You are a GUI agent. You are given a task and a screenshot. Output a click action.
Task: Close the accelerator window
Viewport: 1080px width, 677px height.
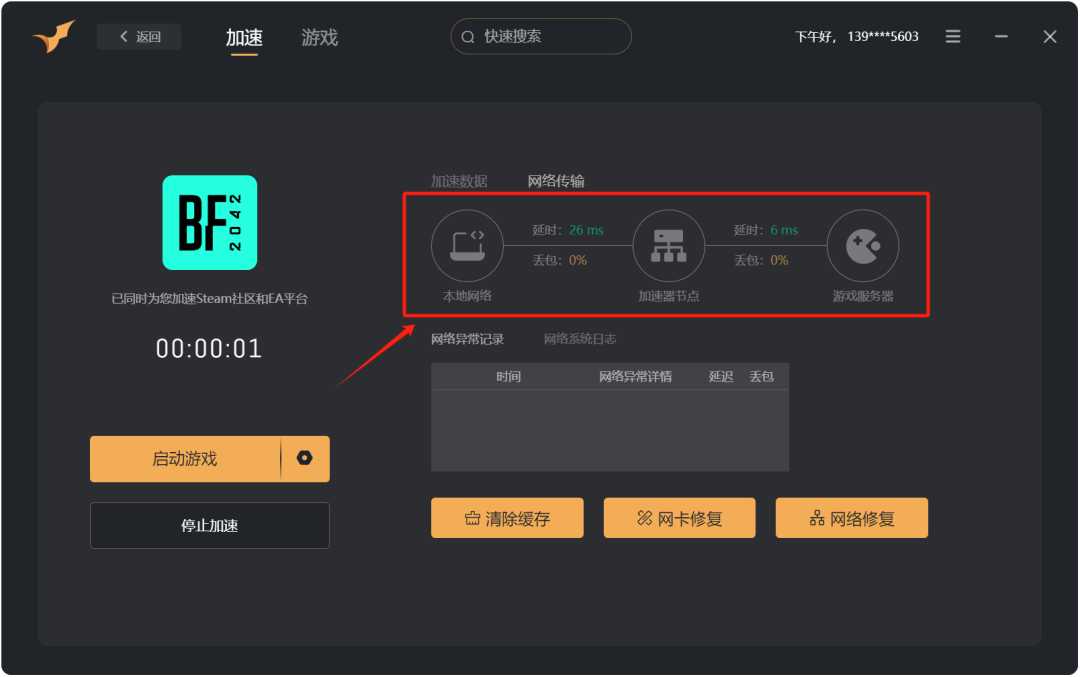1050,37
